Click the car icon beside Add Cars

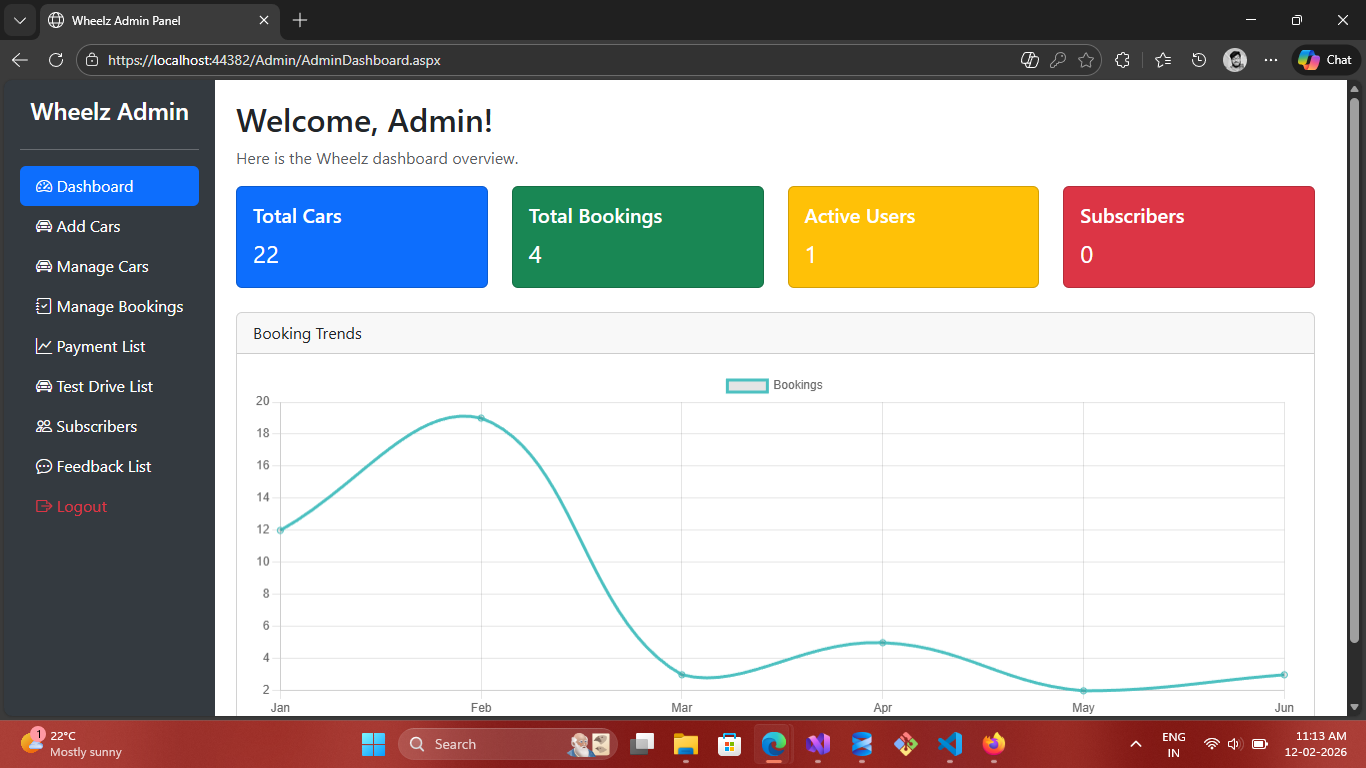[x=44, y=227]
